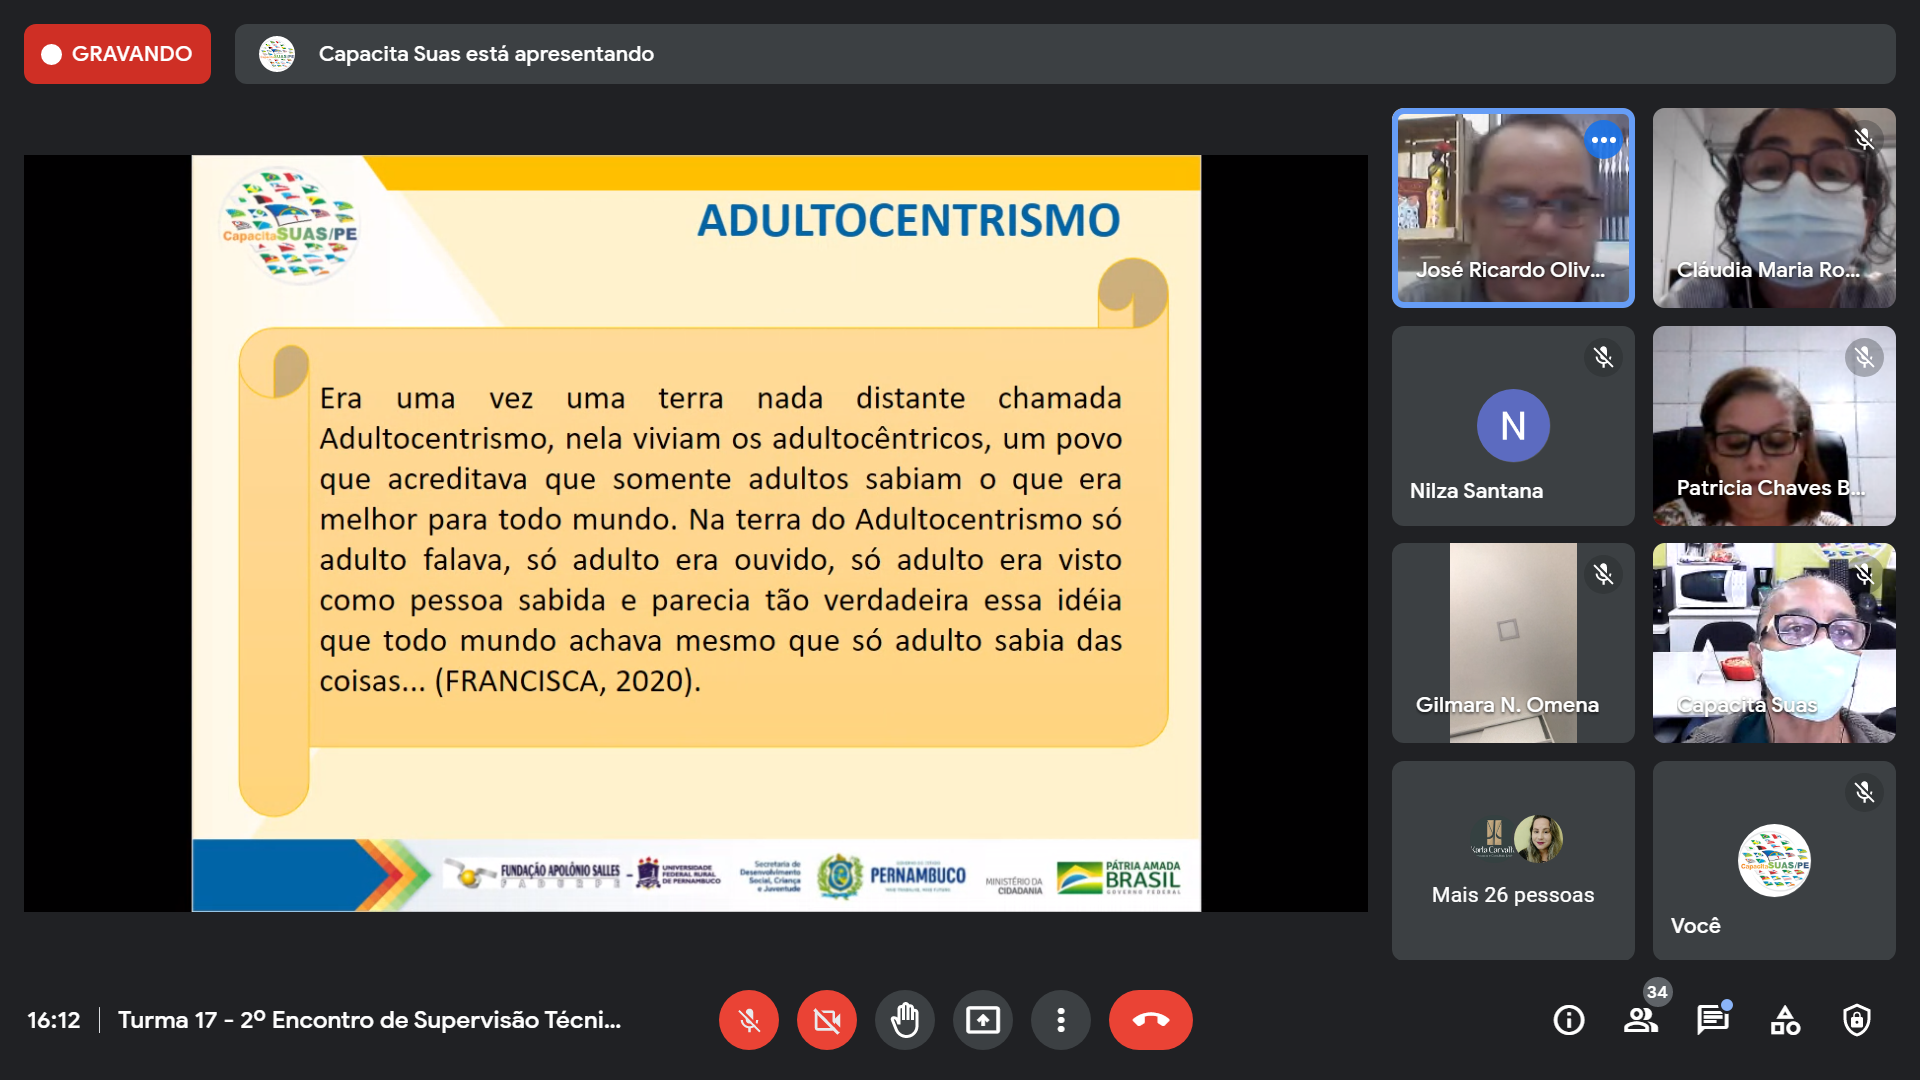Turn on the camera

pos(826,1020)
